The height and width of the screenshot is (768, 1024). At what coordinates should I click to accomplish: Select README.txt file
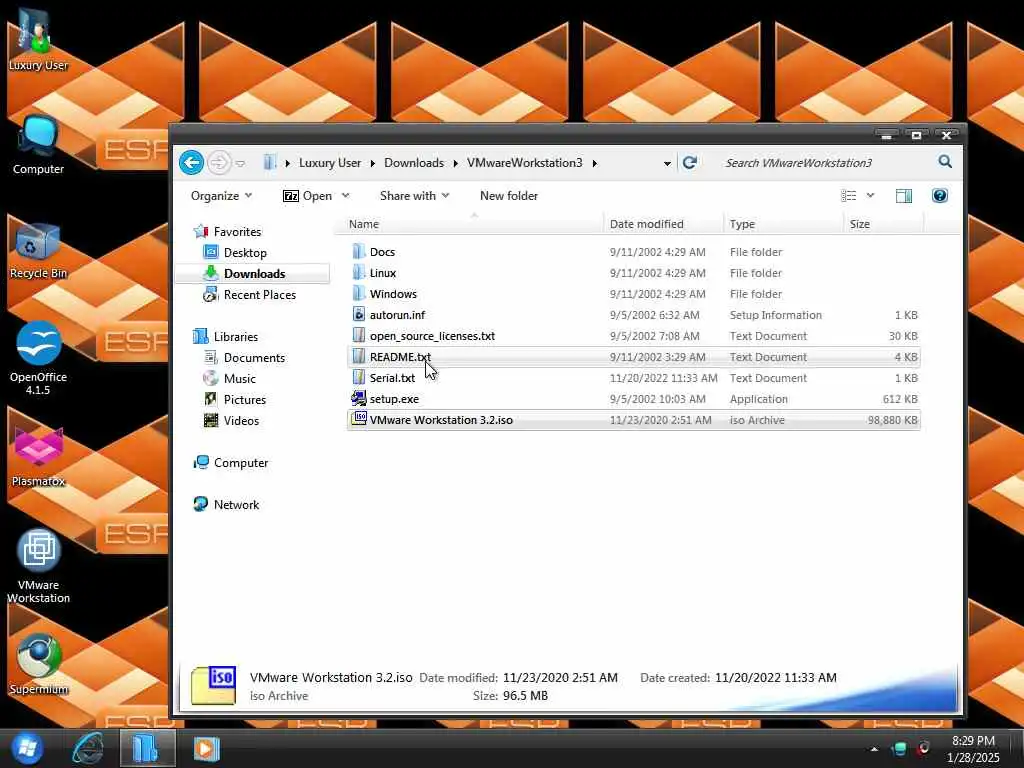click(x=633, y=357)
